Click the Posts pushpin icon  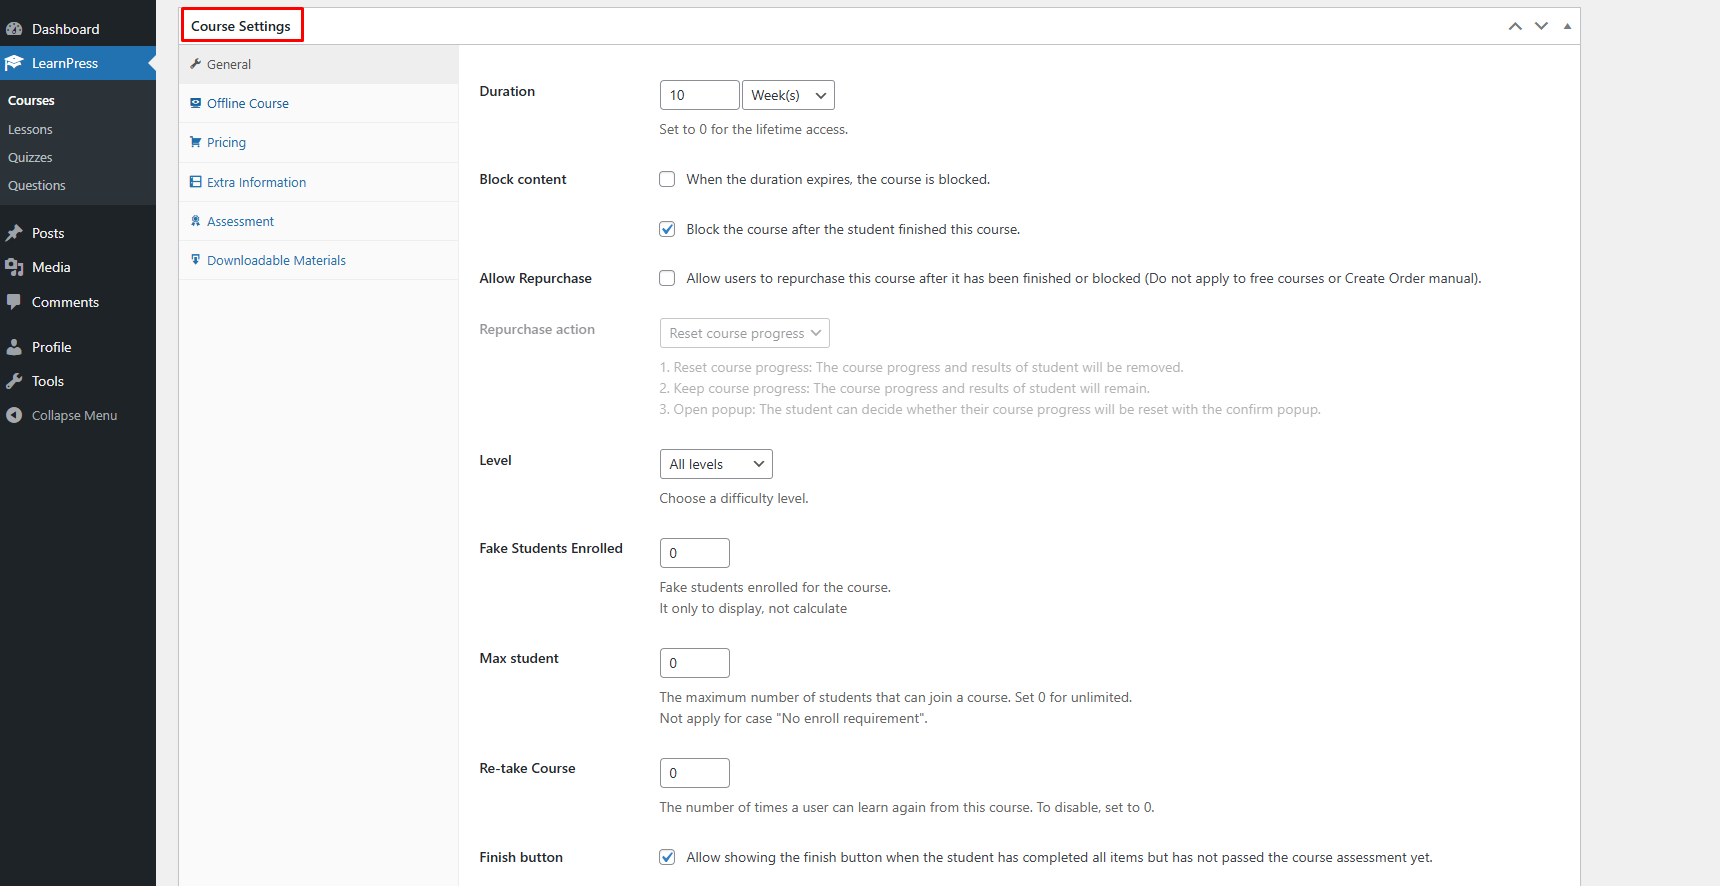14,233
